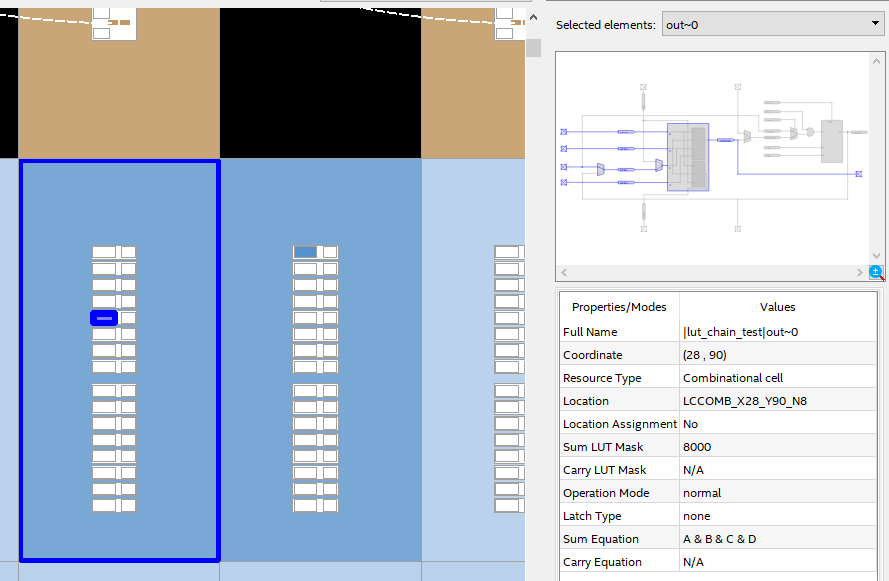Click the Sum LUT Mask property label
889x581 pixels.
603,447
